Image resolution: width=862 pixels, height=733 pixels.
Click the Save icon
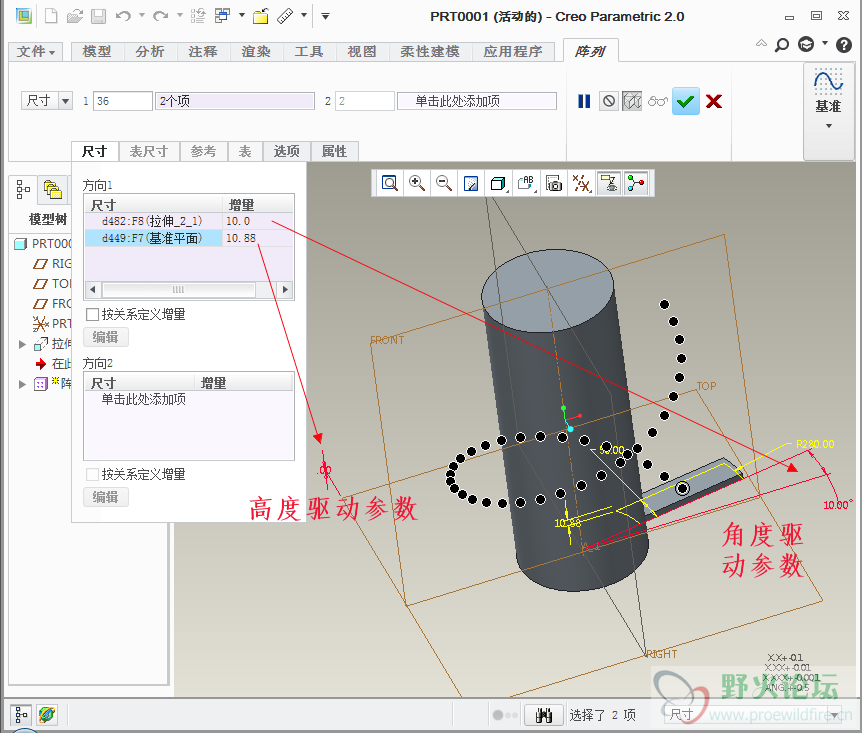[98, 16]
